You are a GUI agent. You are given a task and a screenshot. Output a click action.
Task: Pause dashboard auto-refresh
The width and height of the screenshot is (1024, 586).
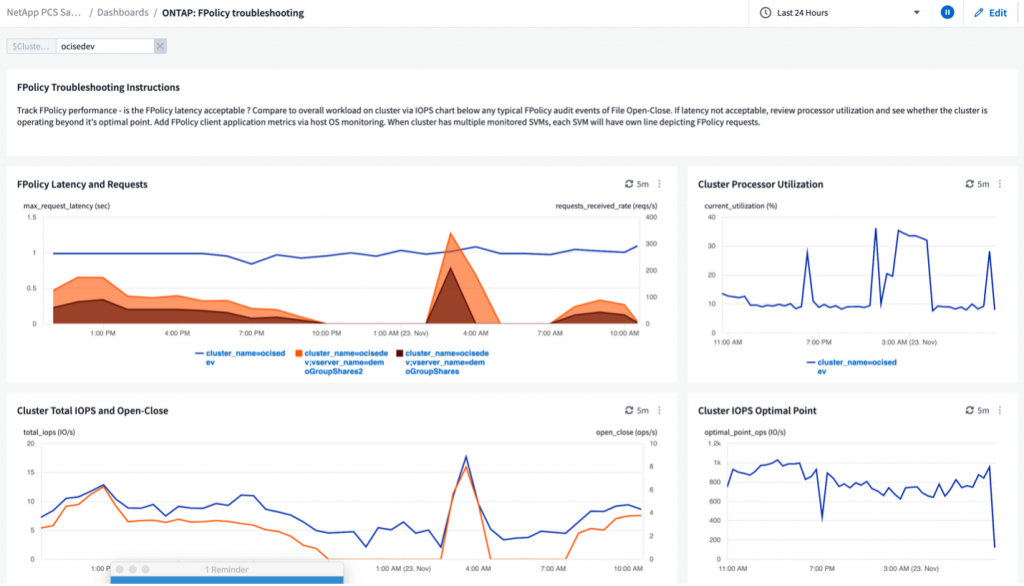pyautogui.click(x=947, y=13)
